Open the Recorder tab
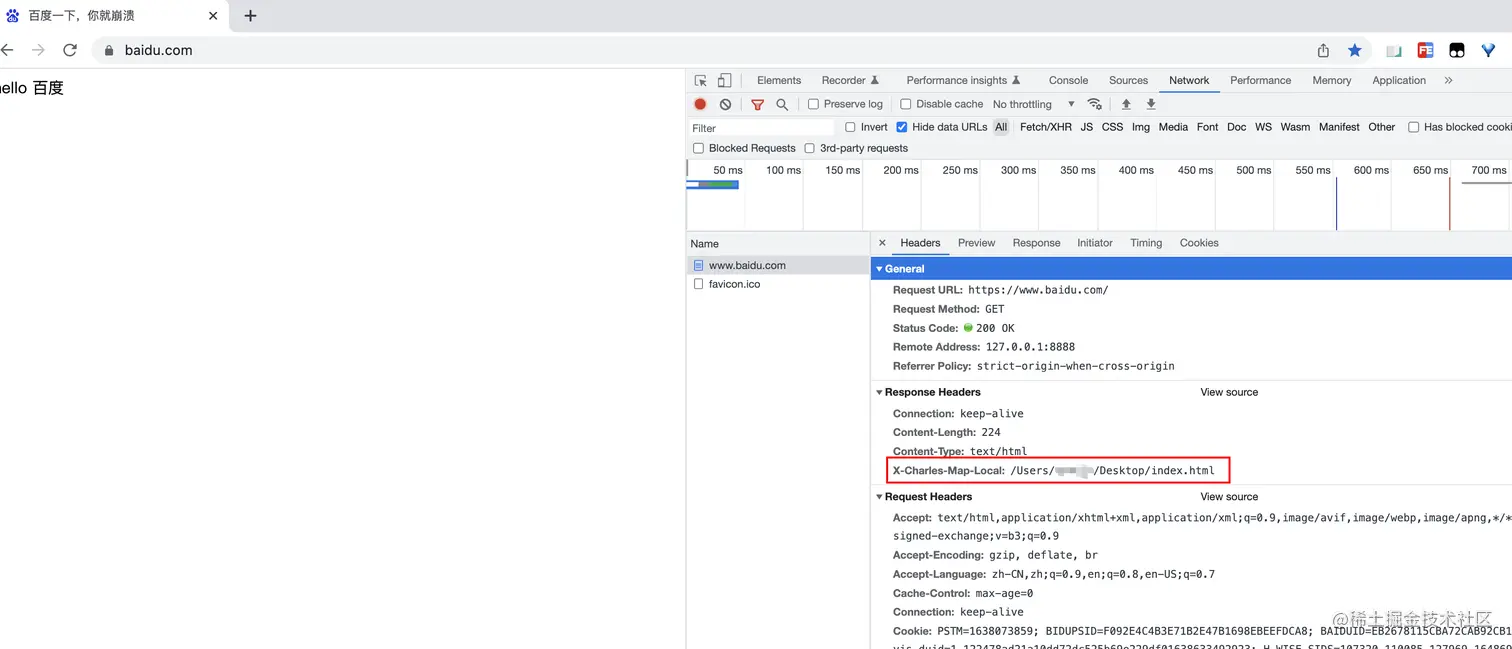1512x649 pixels. tap(850, 81)
